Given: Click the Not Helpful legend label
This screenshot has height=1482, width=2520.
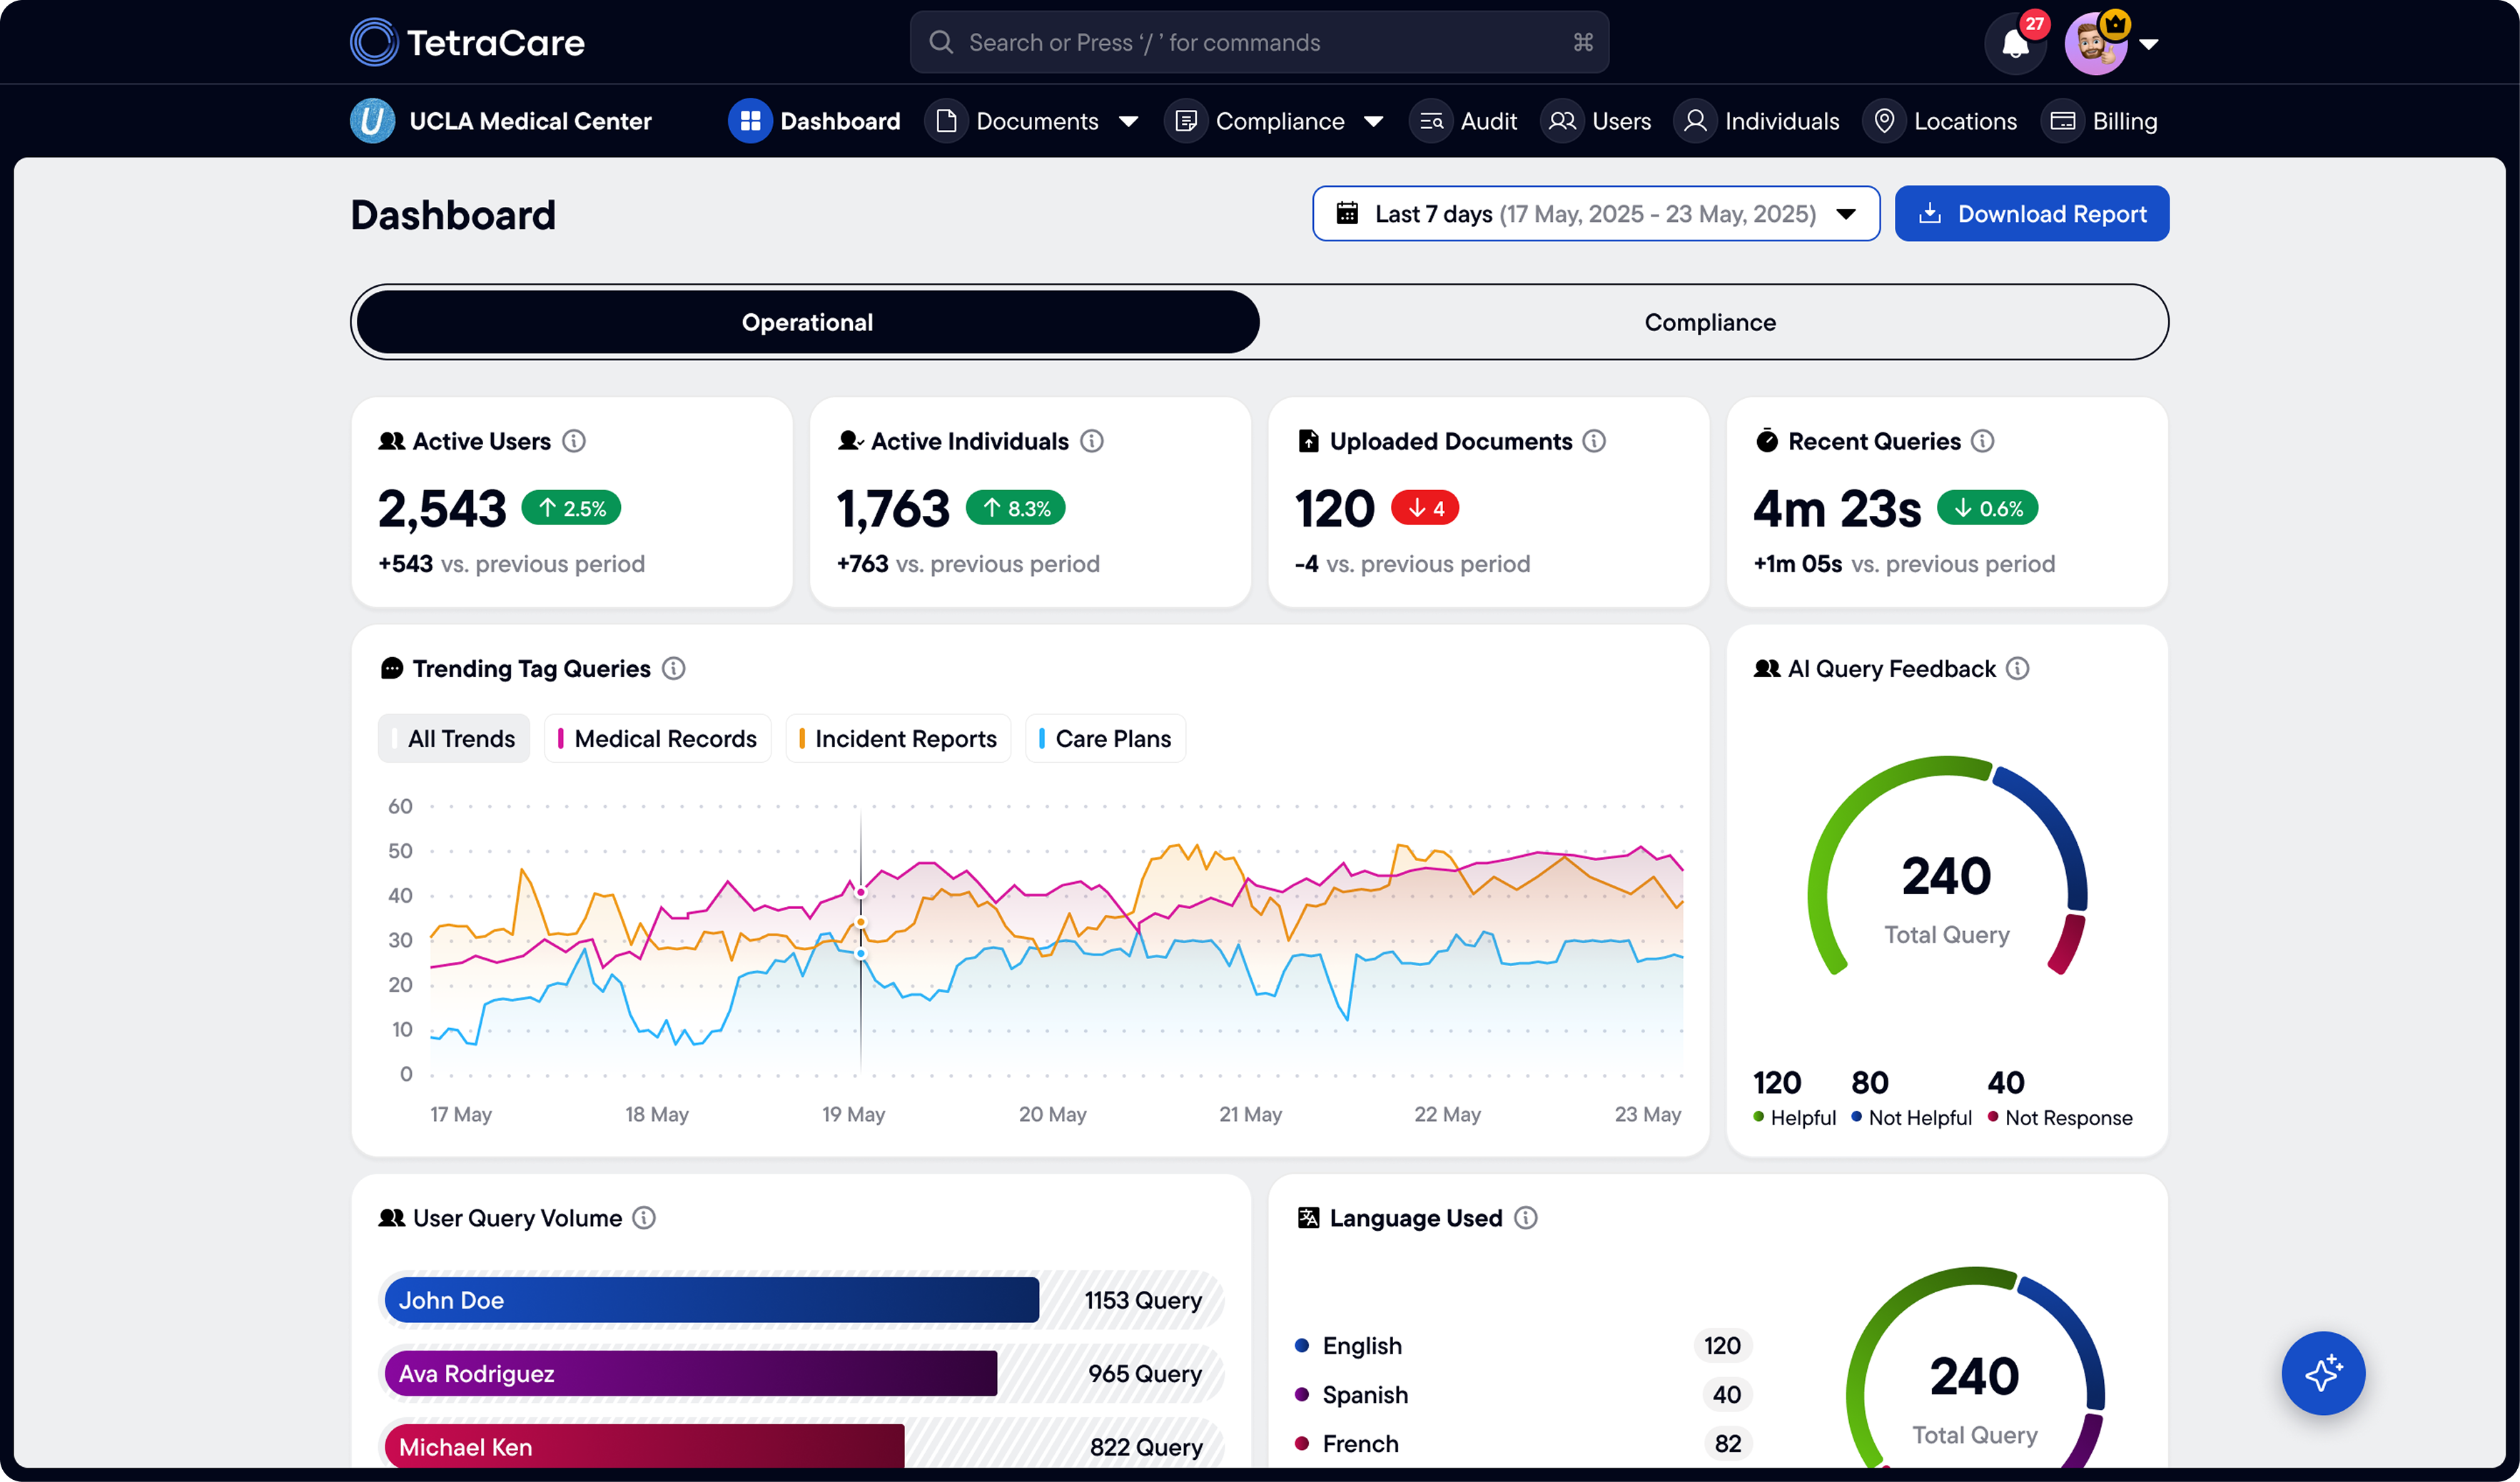Looking at the screenshot, I should coord(1920,1117).
